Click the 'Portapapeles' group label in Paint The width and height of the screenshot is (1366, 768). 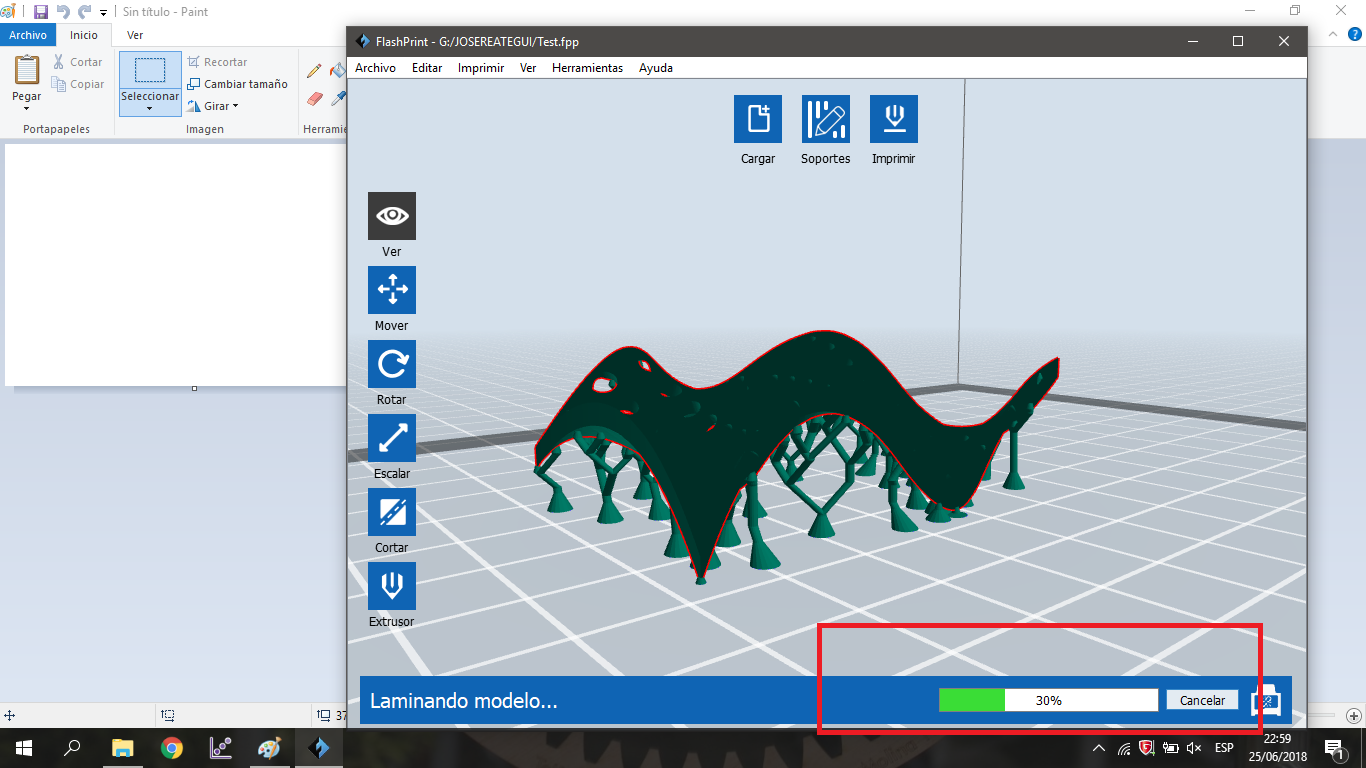(56, 129)
